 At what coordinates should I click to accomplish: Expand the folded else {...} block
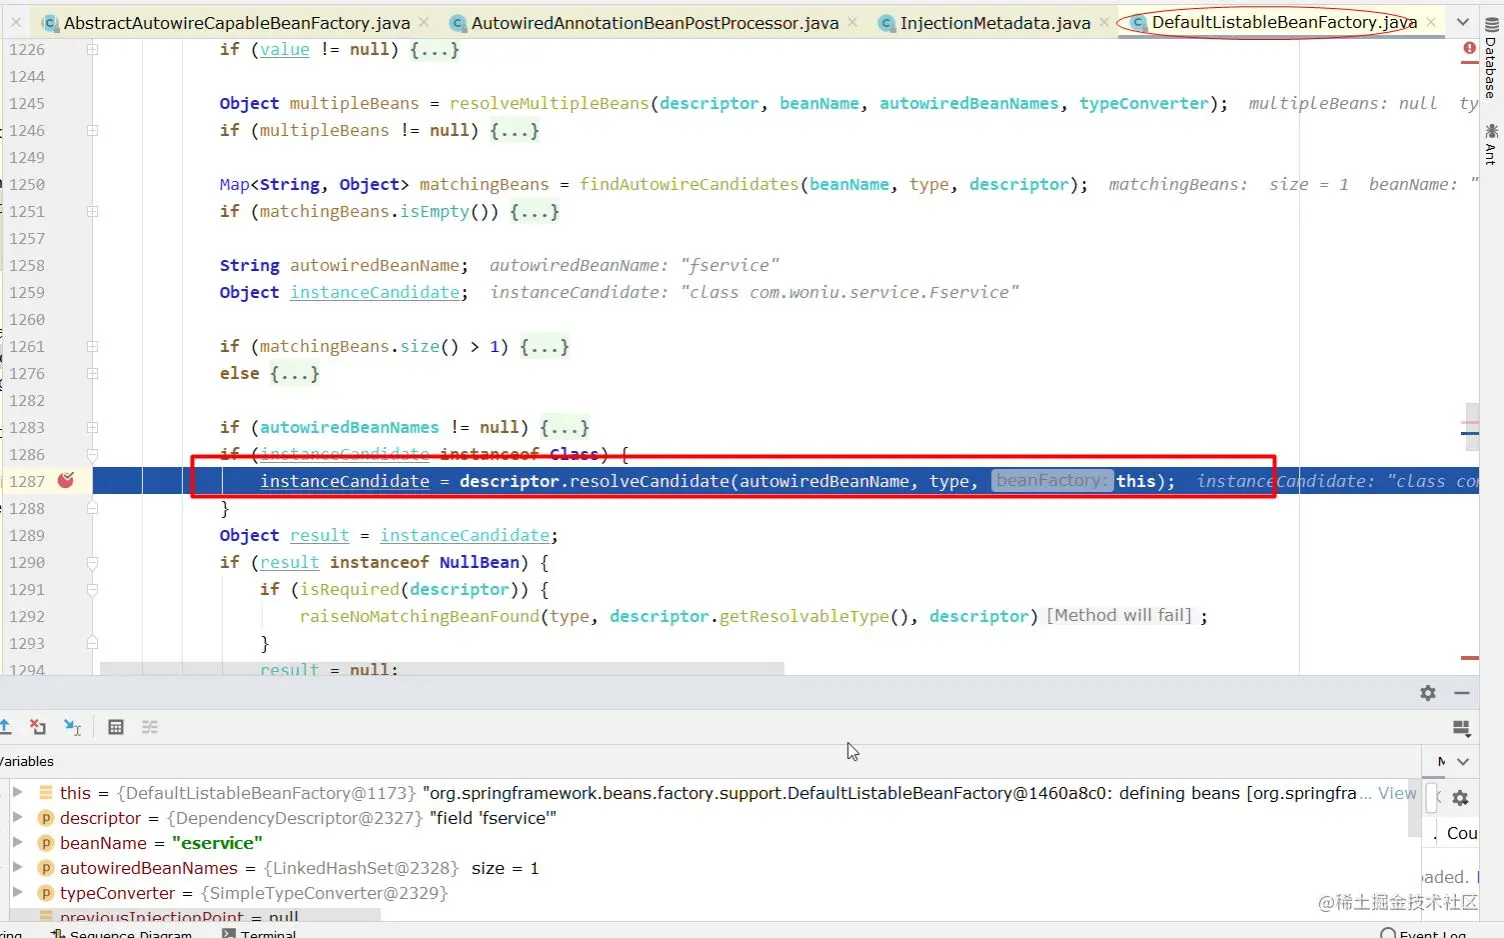(294, 373)
